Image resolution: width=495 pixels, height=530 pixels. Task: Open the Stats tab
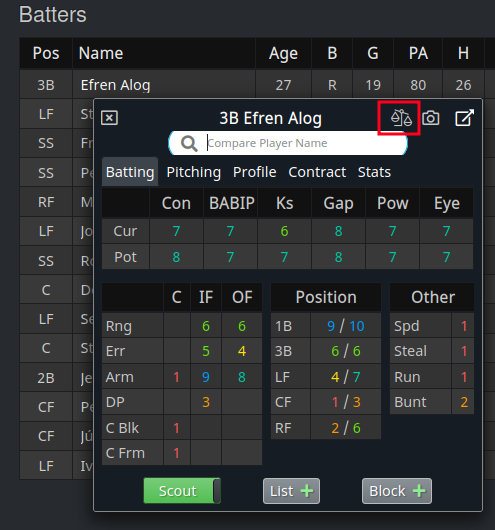point(374,172)
